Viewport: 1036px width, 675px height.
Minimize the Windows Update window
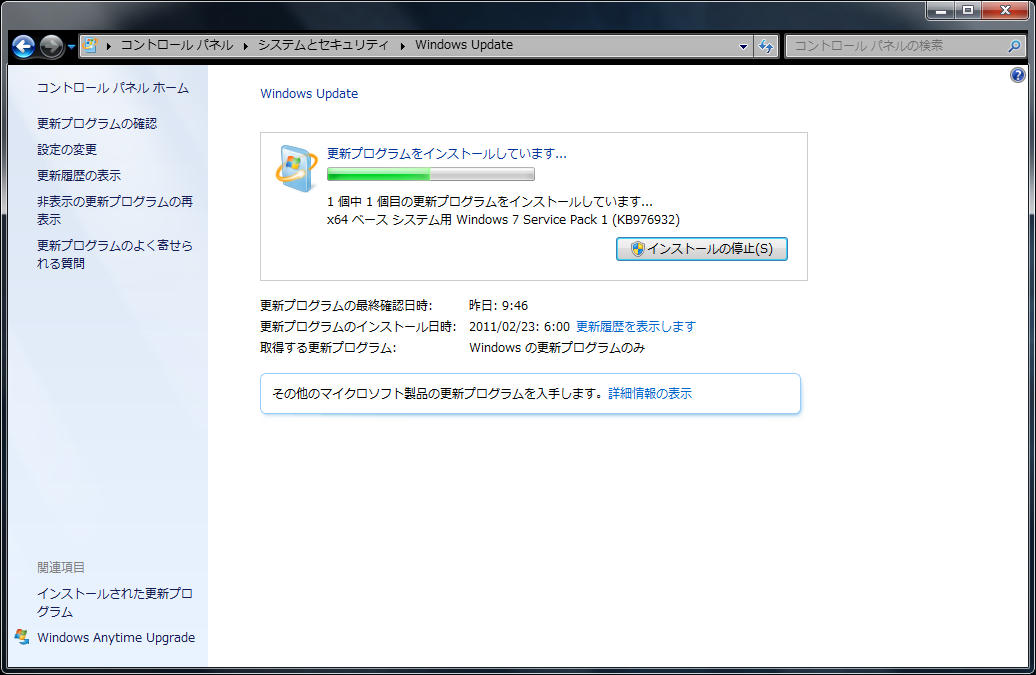940,11
